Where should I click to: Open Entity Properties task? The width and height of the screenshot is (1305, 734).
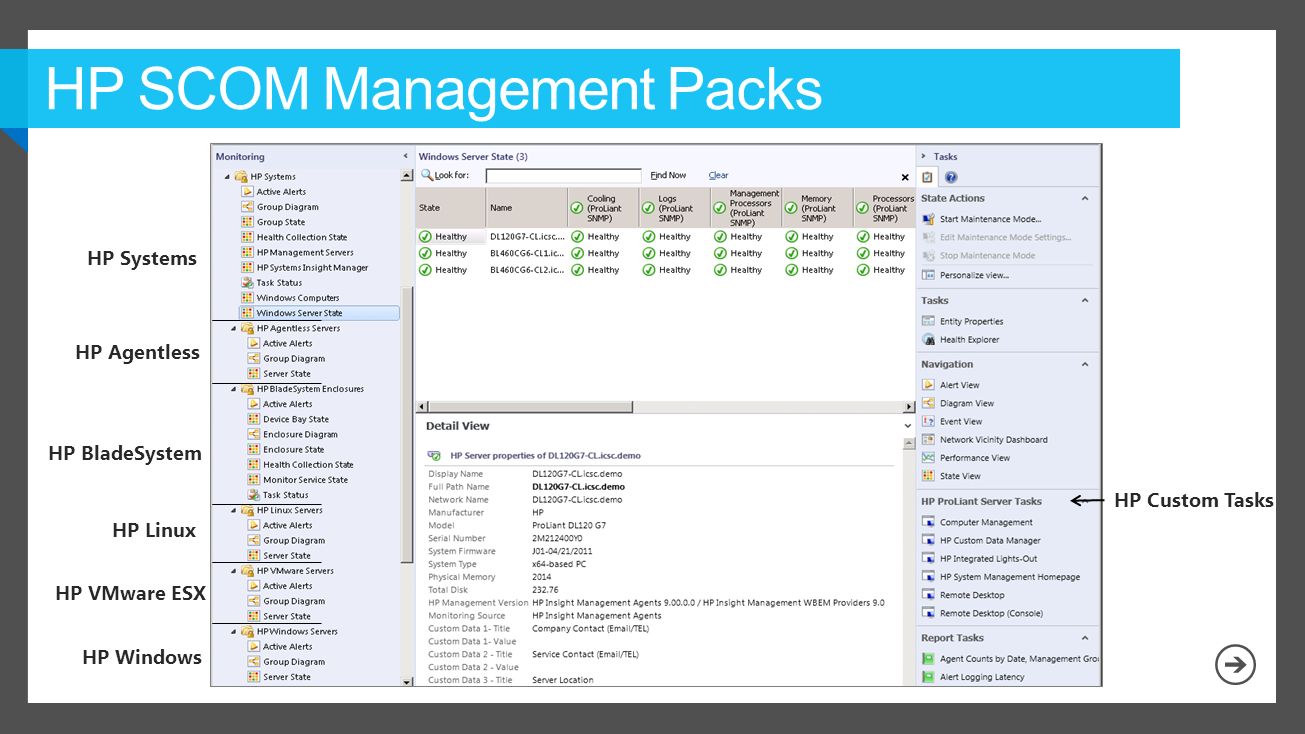tap(971, 321)
